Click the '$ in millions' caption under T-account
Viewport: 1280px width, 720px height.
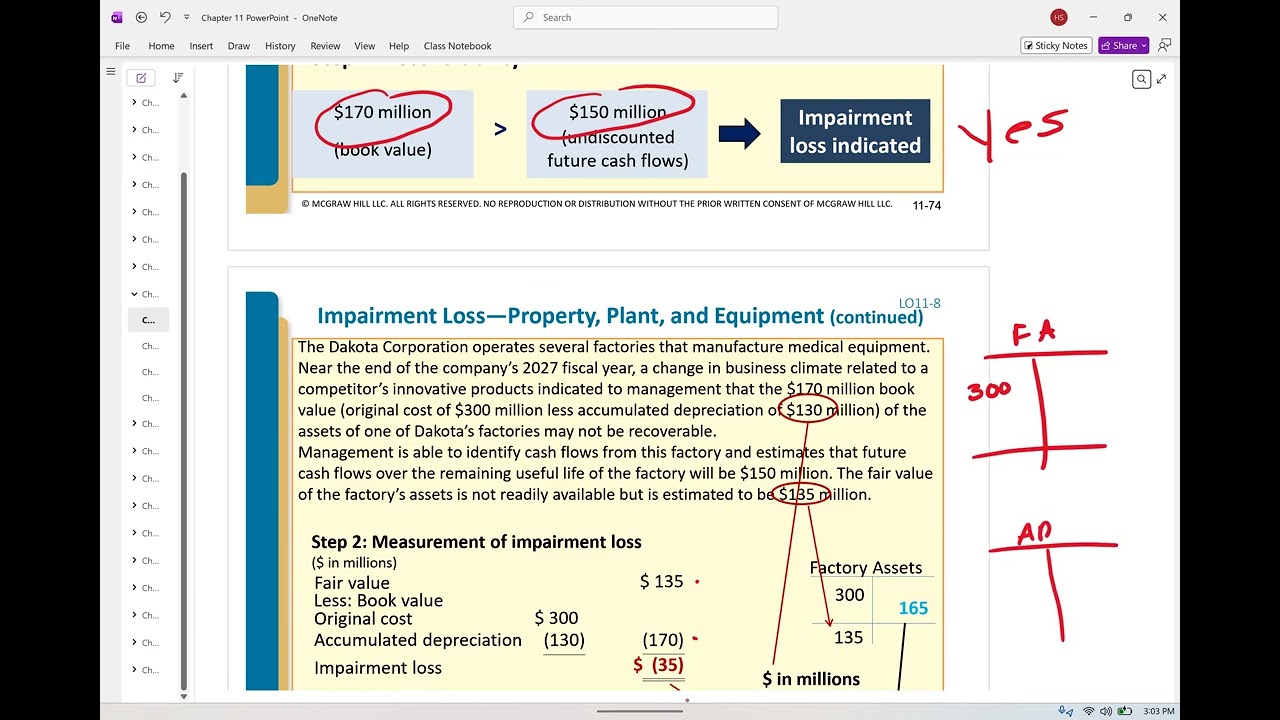pyautogui.click(x=811, y=679)
